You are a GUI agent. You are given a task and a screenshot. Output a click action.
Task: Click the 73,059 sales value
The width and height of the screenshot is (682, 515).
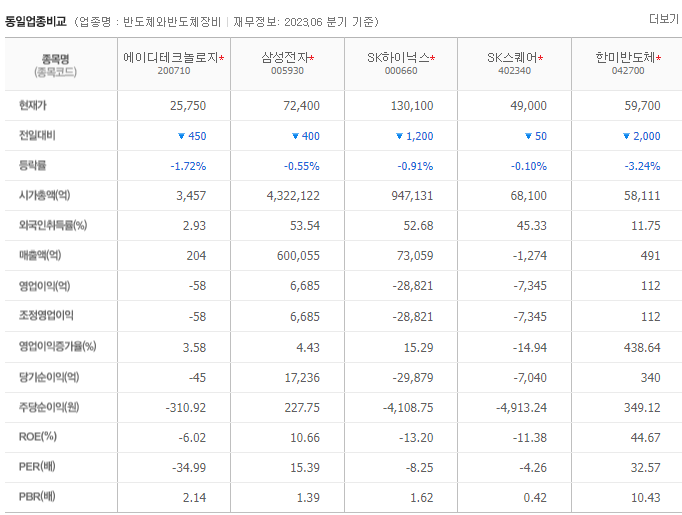pyautogui.click(x=415, y=256)
